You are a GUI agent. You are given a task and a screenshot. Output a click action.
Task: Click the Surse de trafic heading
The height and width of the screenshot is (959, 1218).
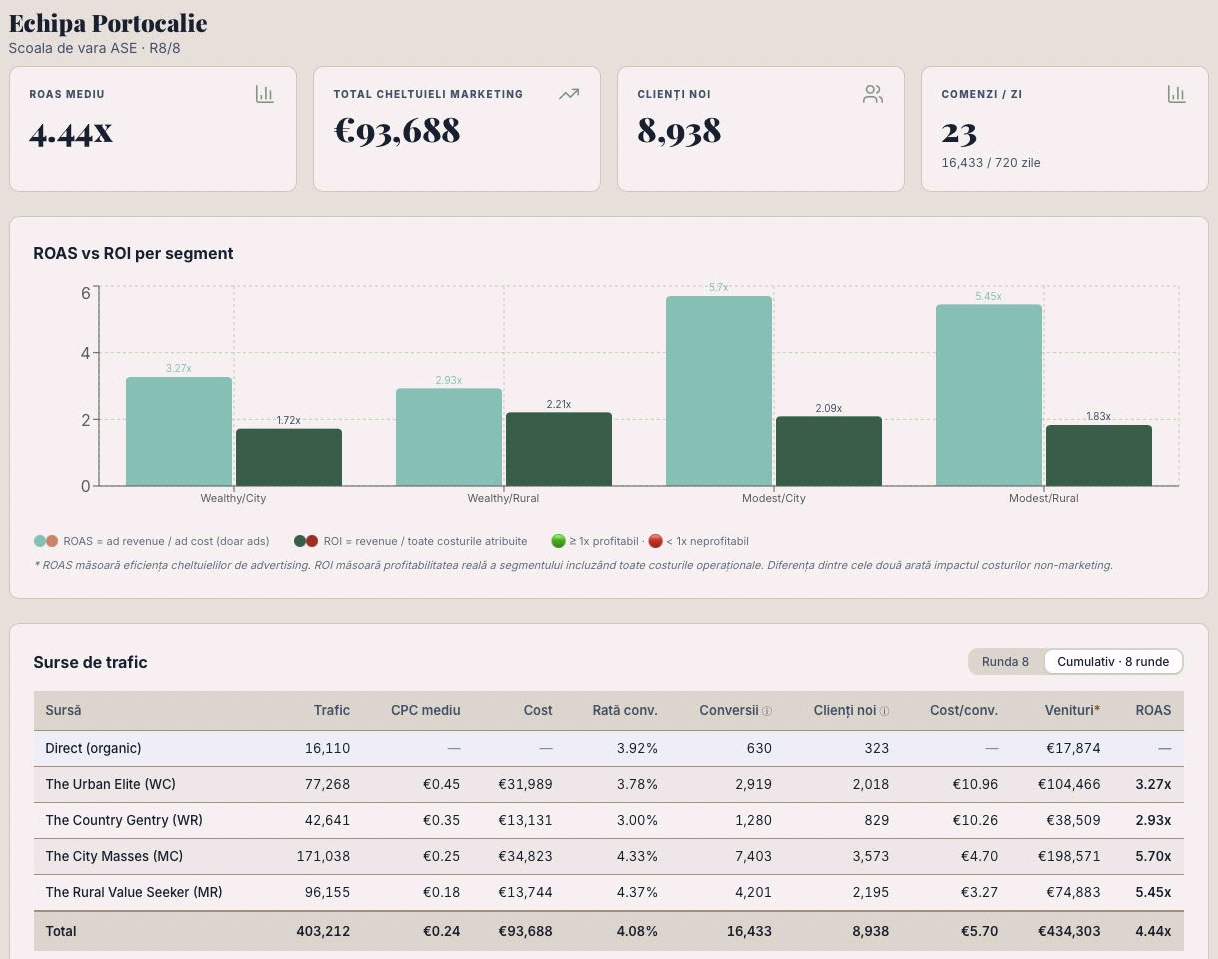90,662
